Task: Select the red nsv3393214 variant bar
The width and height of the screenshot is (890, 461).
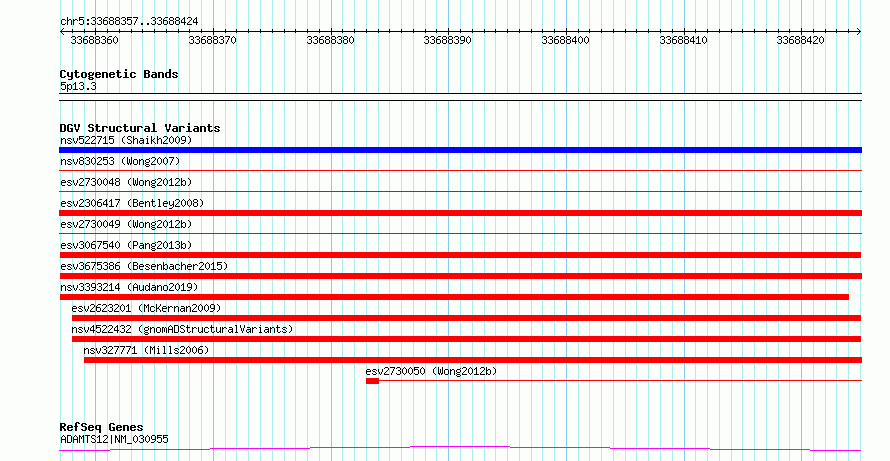Action: point(454,297)
